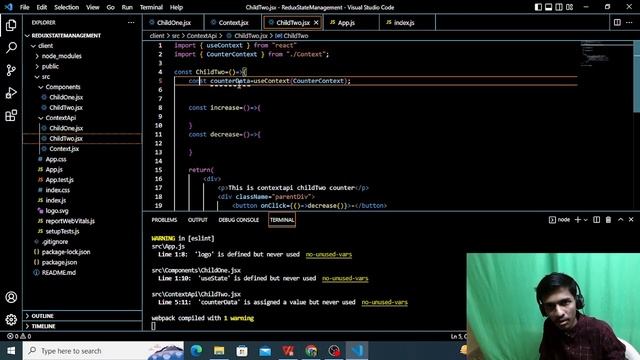
Task: Show the OUTPUT panel tab
Action: click(x=198, y=220)
